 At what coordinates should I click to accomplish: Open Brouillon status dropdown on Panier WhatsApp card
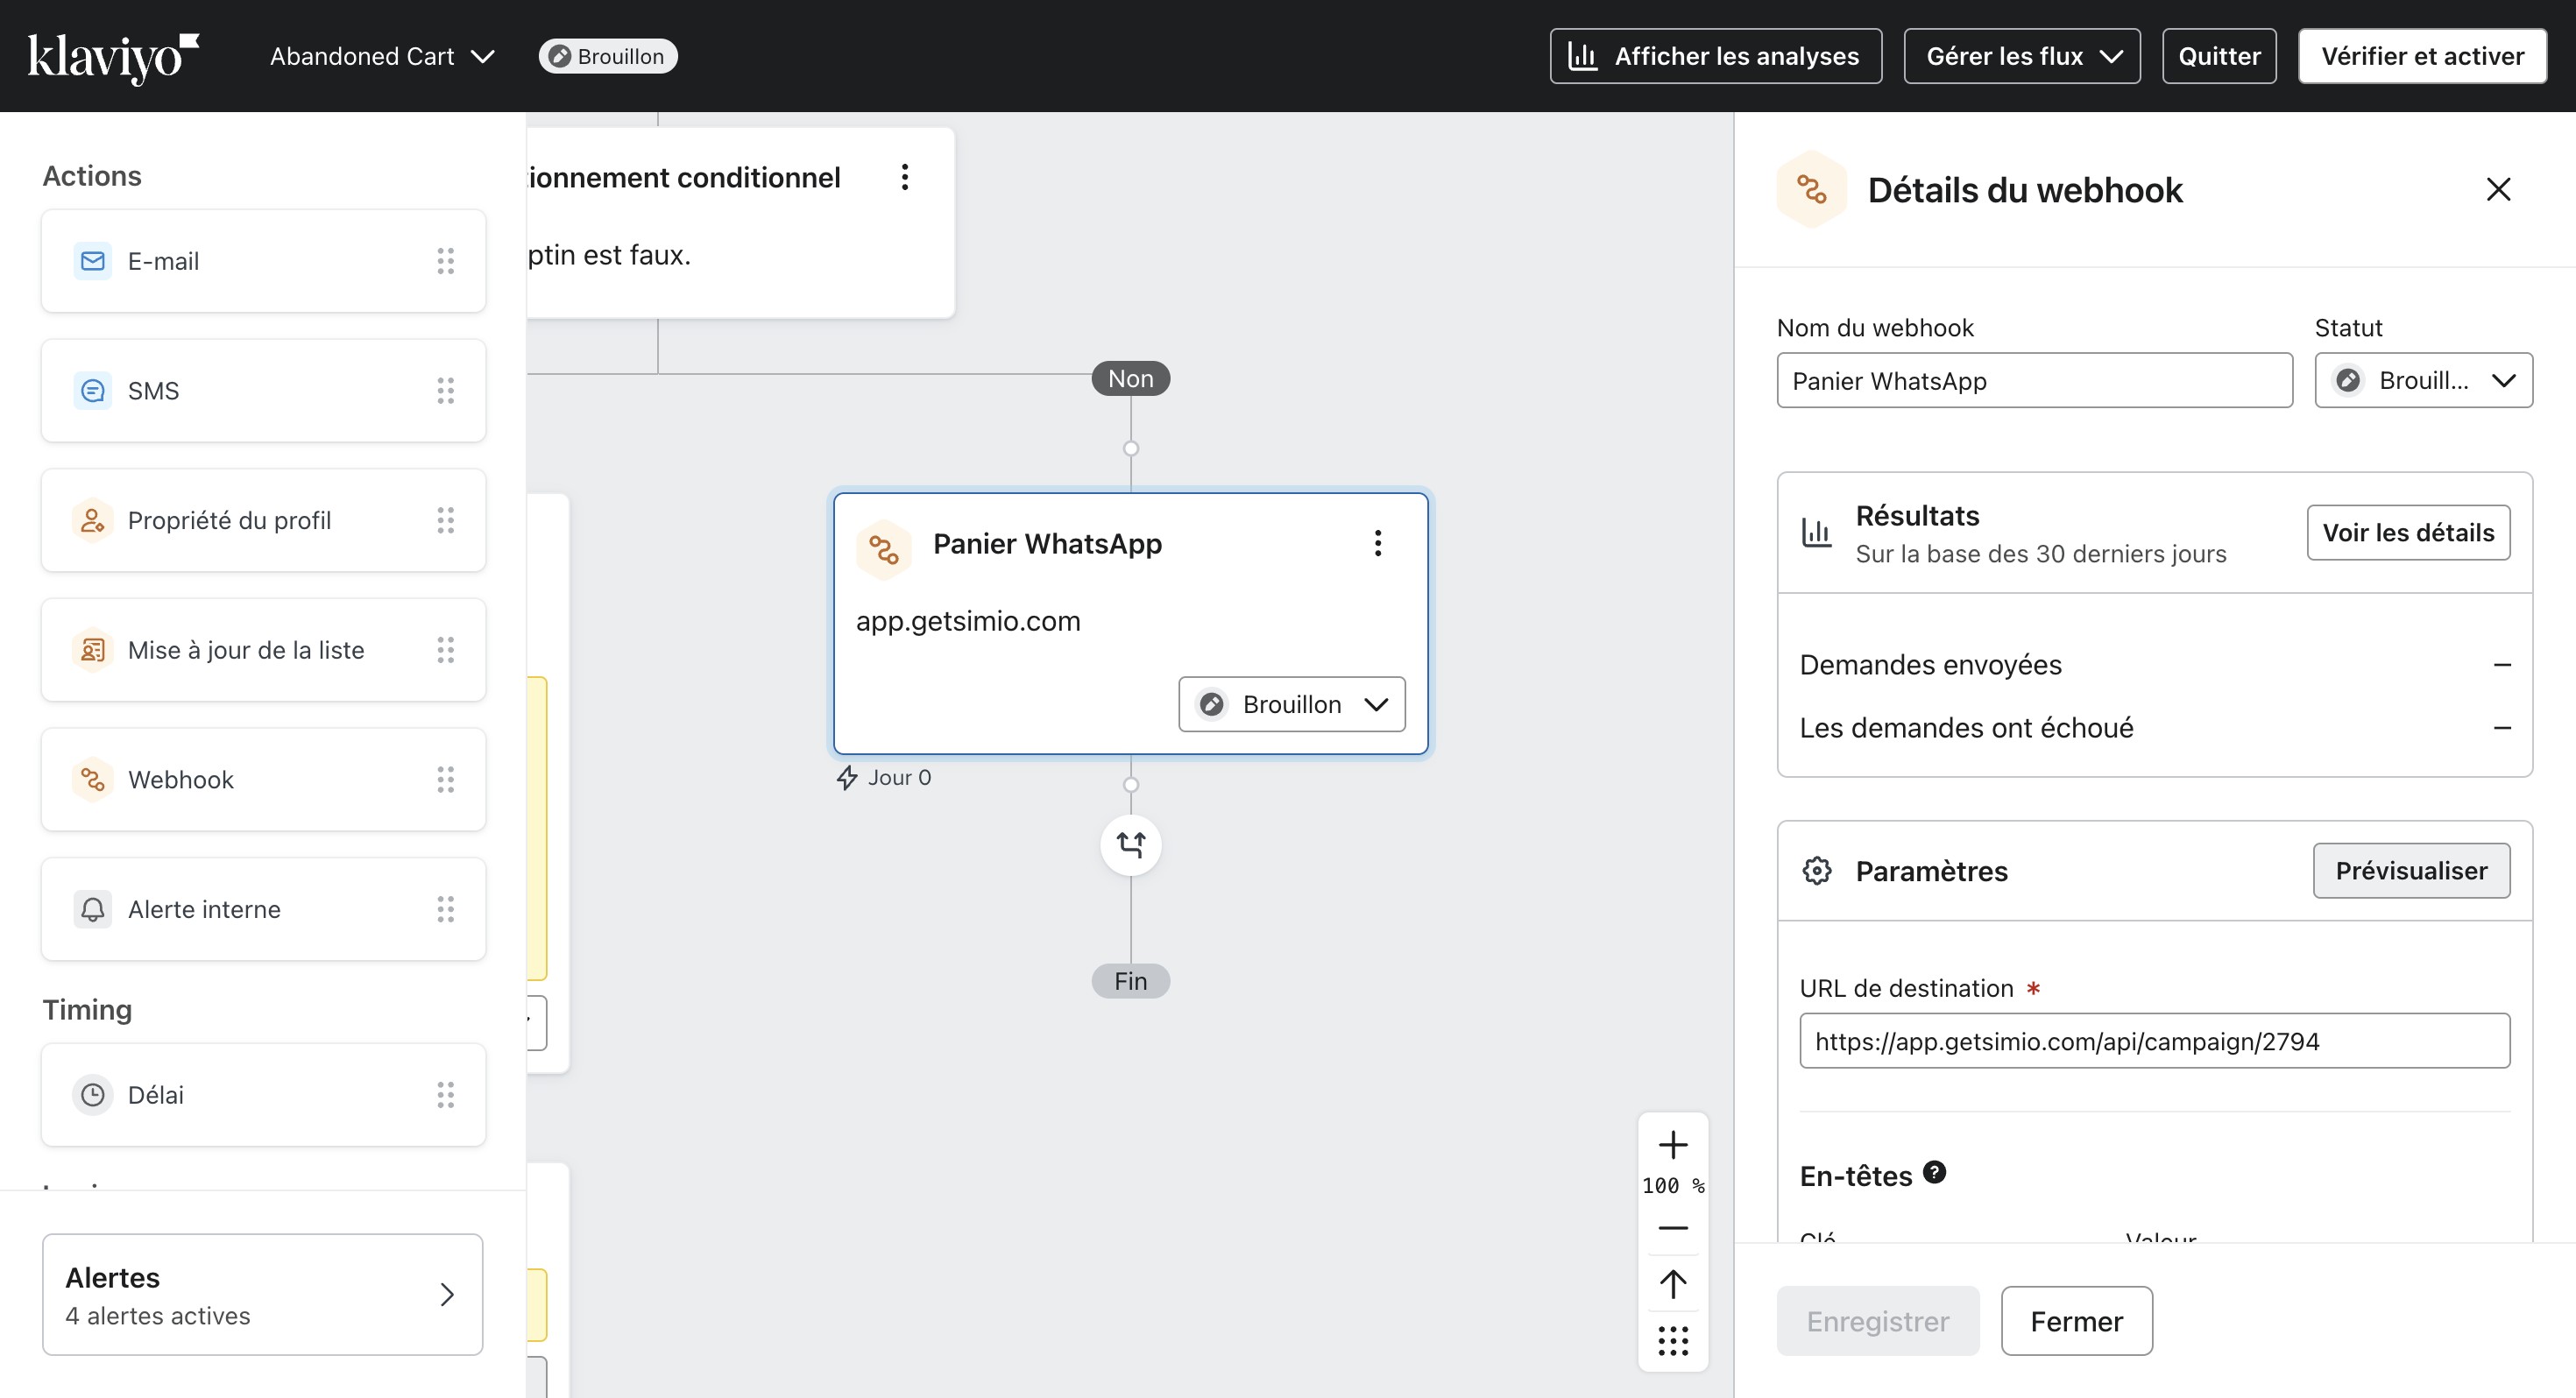[1291, 704]
